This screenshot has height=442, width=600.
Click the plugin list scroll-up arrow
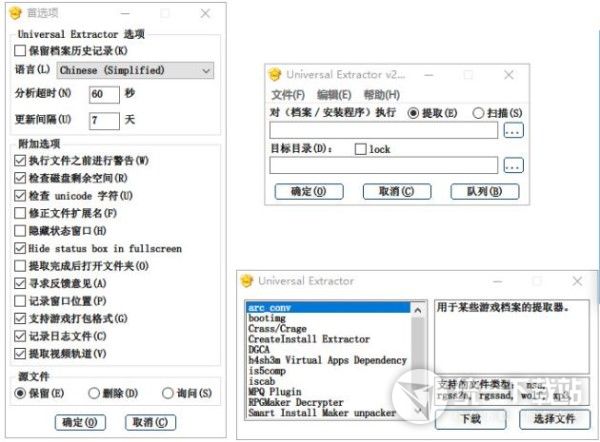pos(418,310)
